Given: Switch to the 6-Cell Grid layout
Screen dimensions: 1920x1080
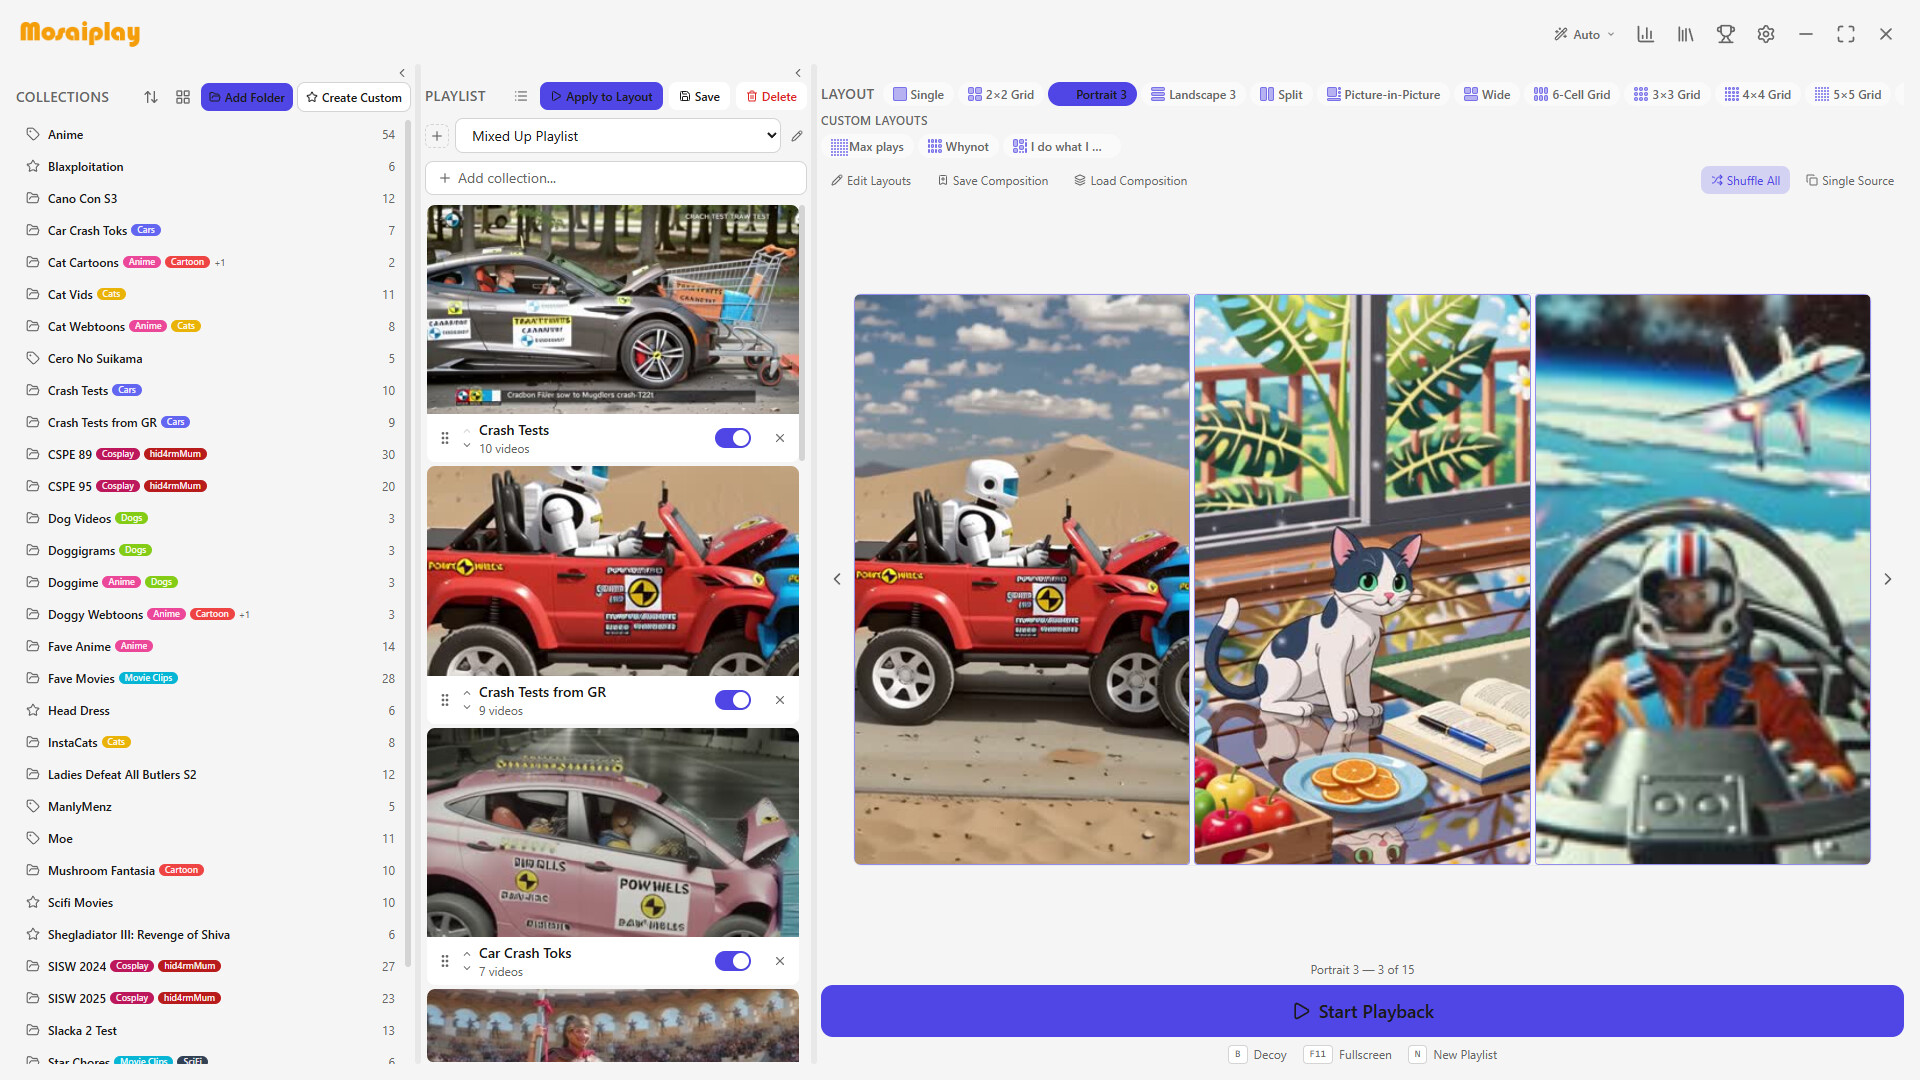Looking at the screenshot, I should [1571, 94].
